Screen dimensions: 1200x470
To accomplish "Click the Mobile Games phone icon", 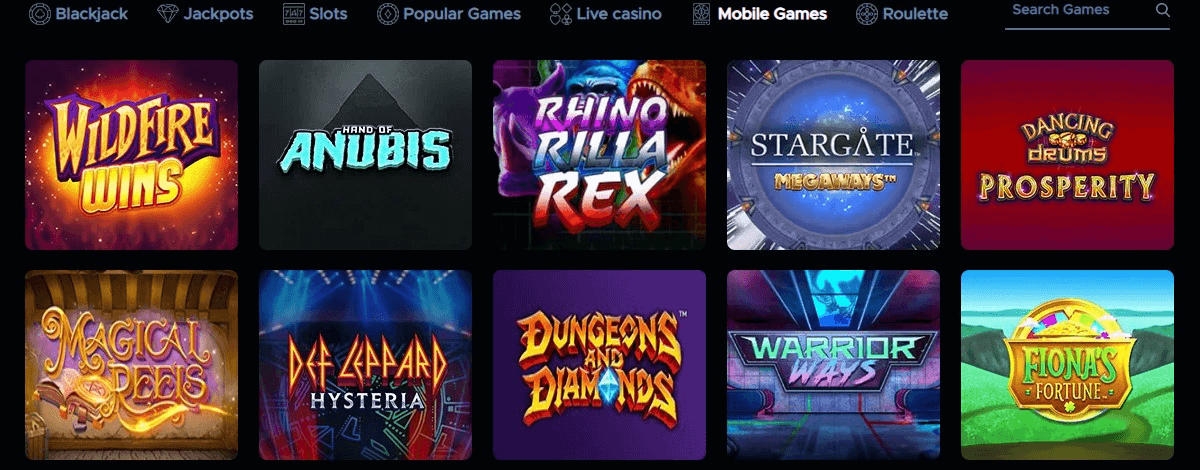I will [x=701, y=14].
